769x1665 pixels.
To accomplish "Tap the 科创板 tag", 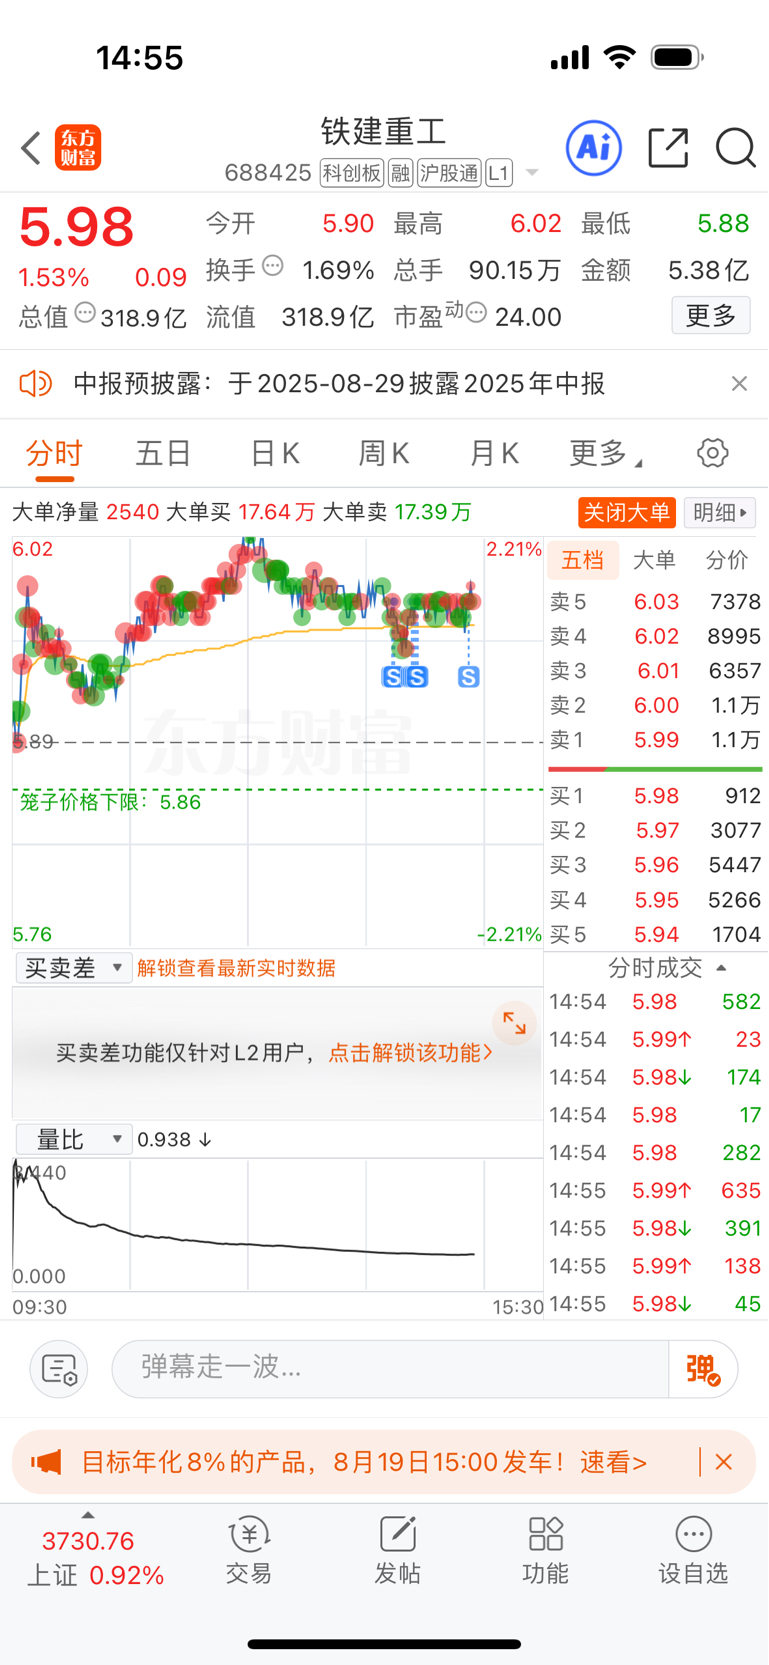I will tap(352, 173).
